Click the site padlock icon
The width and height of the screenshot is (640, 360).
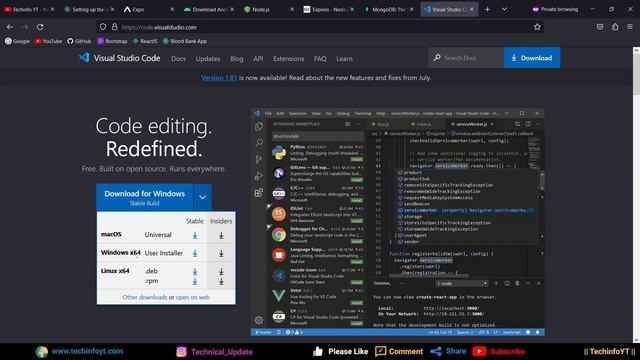click(x=115, y=27)
